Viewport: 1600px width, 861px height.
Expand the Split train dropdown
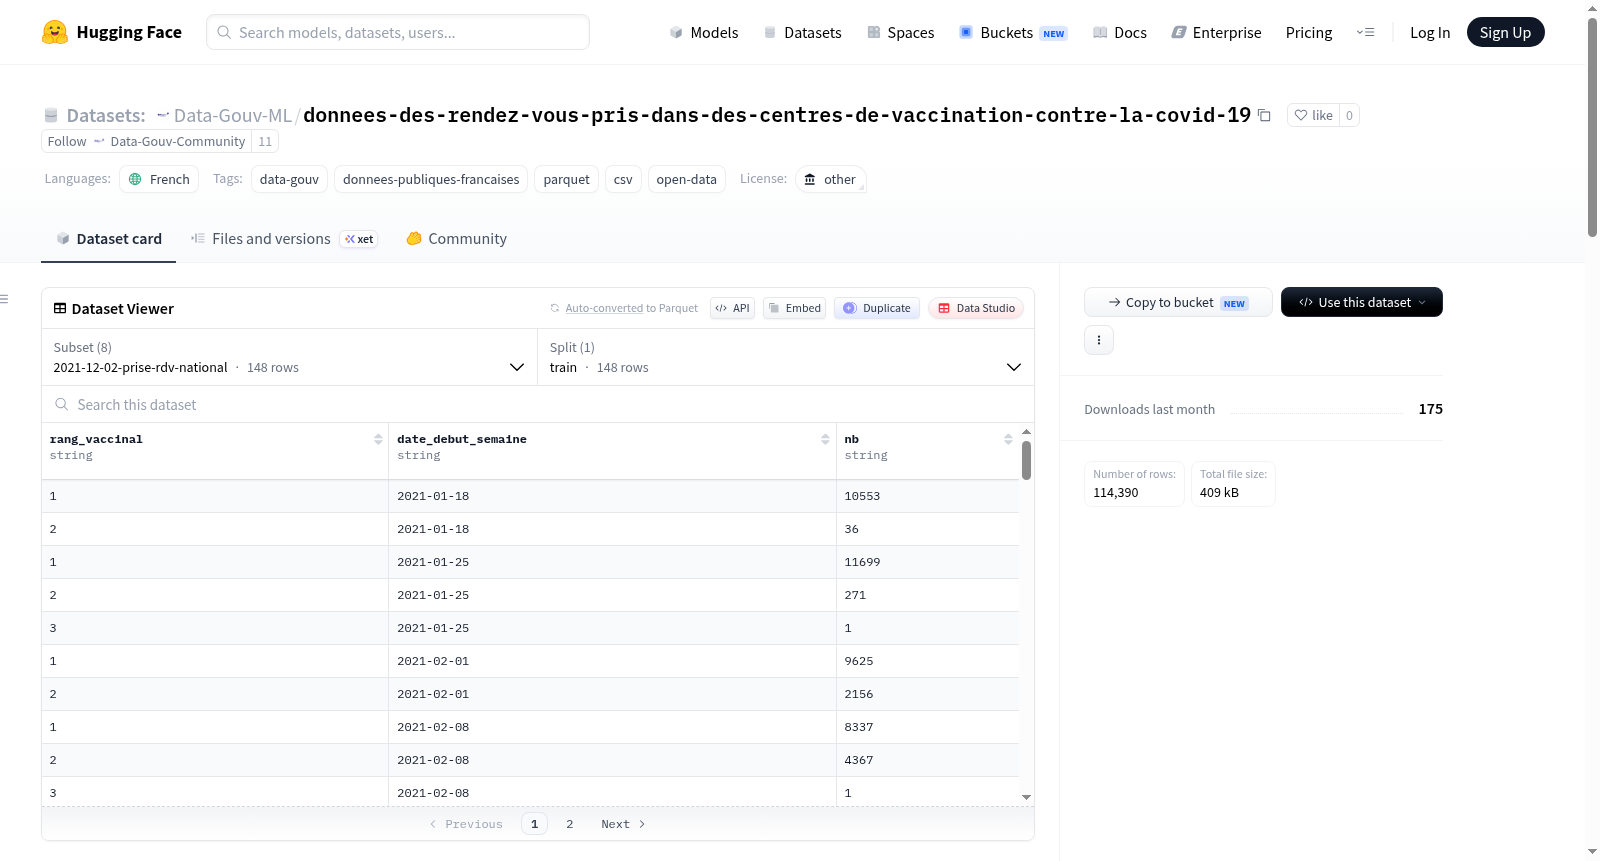(x=786, y=357)
